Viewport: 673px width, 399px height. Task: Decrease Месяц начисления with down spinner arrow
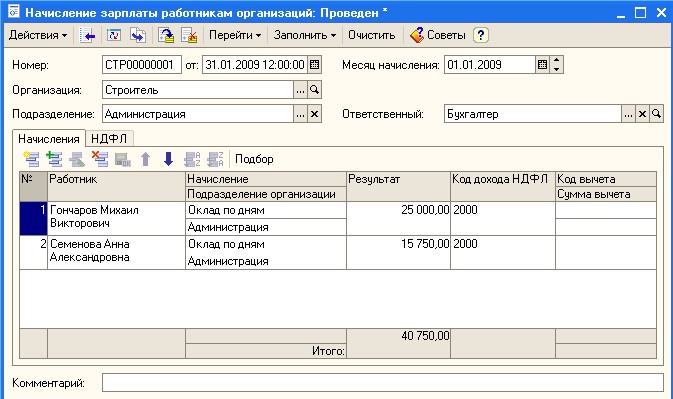556,69
